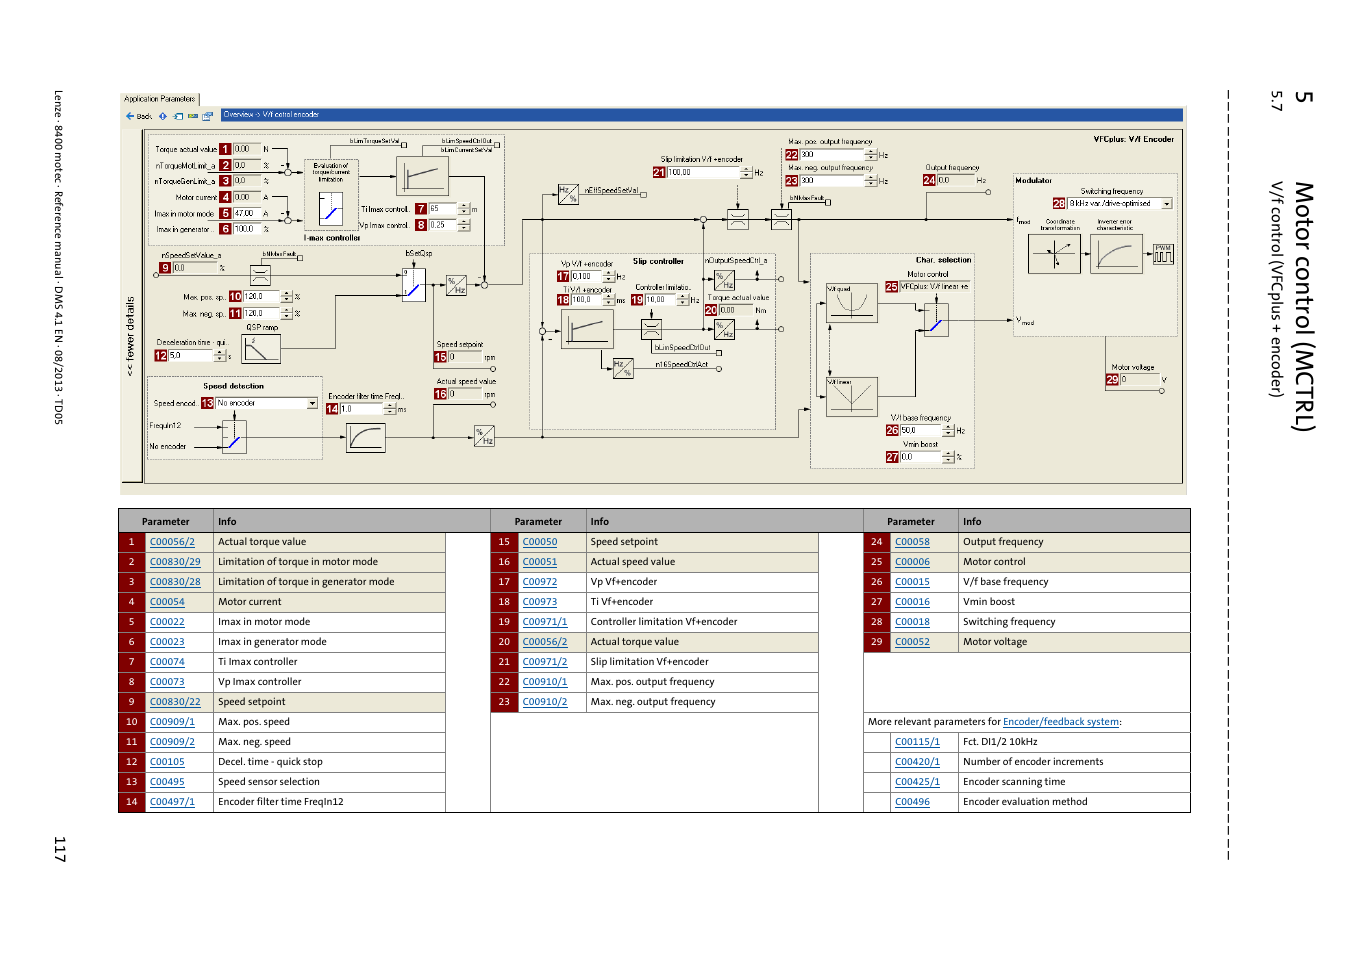Click the blue navigation diamond toolbar icon

click(x=163, y=116)
